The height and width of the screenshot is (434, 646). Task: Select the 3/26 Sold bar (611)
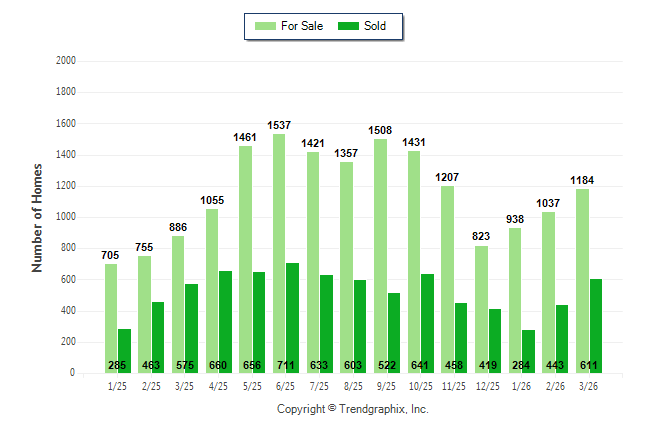(x=596, y=320)
